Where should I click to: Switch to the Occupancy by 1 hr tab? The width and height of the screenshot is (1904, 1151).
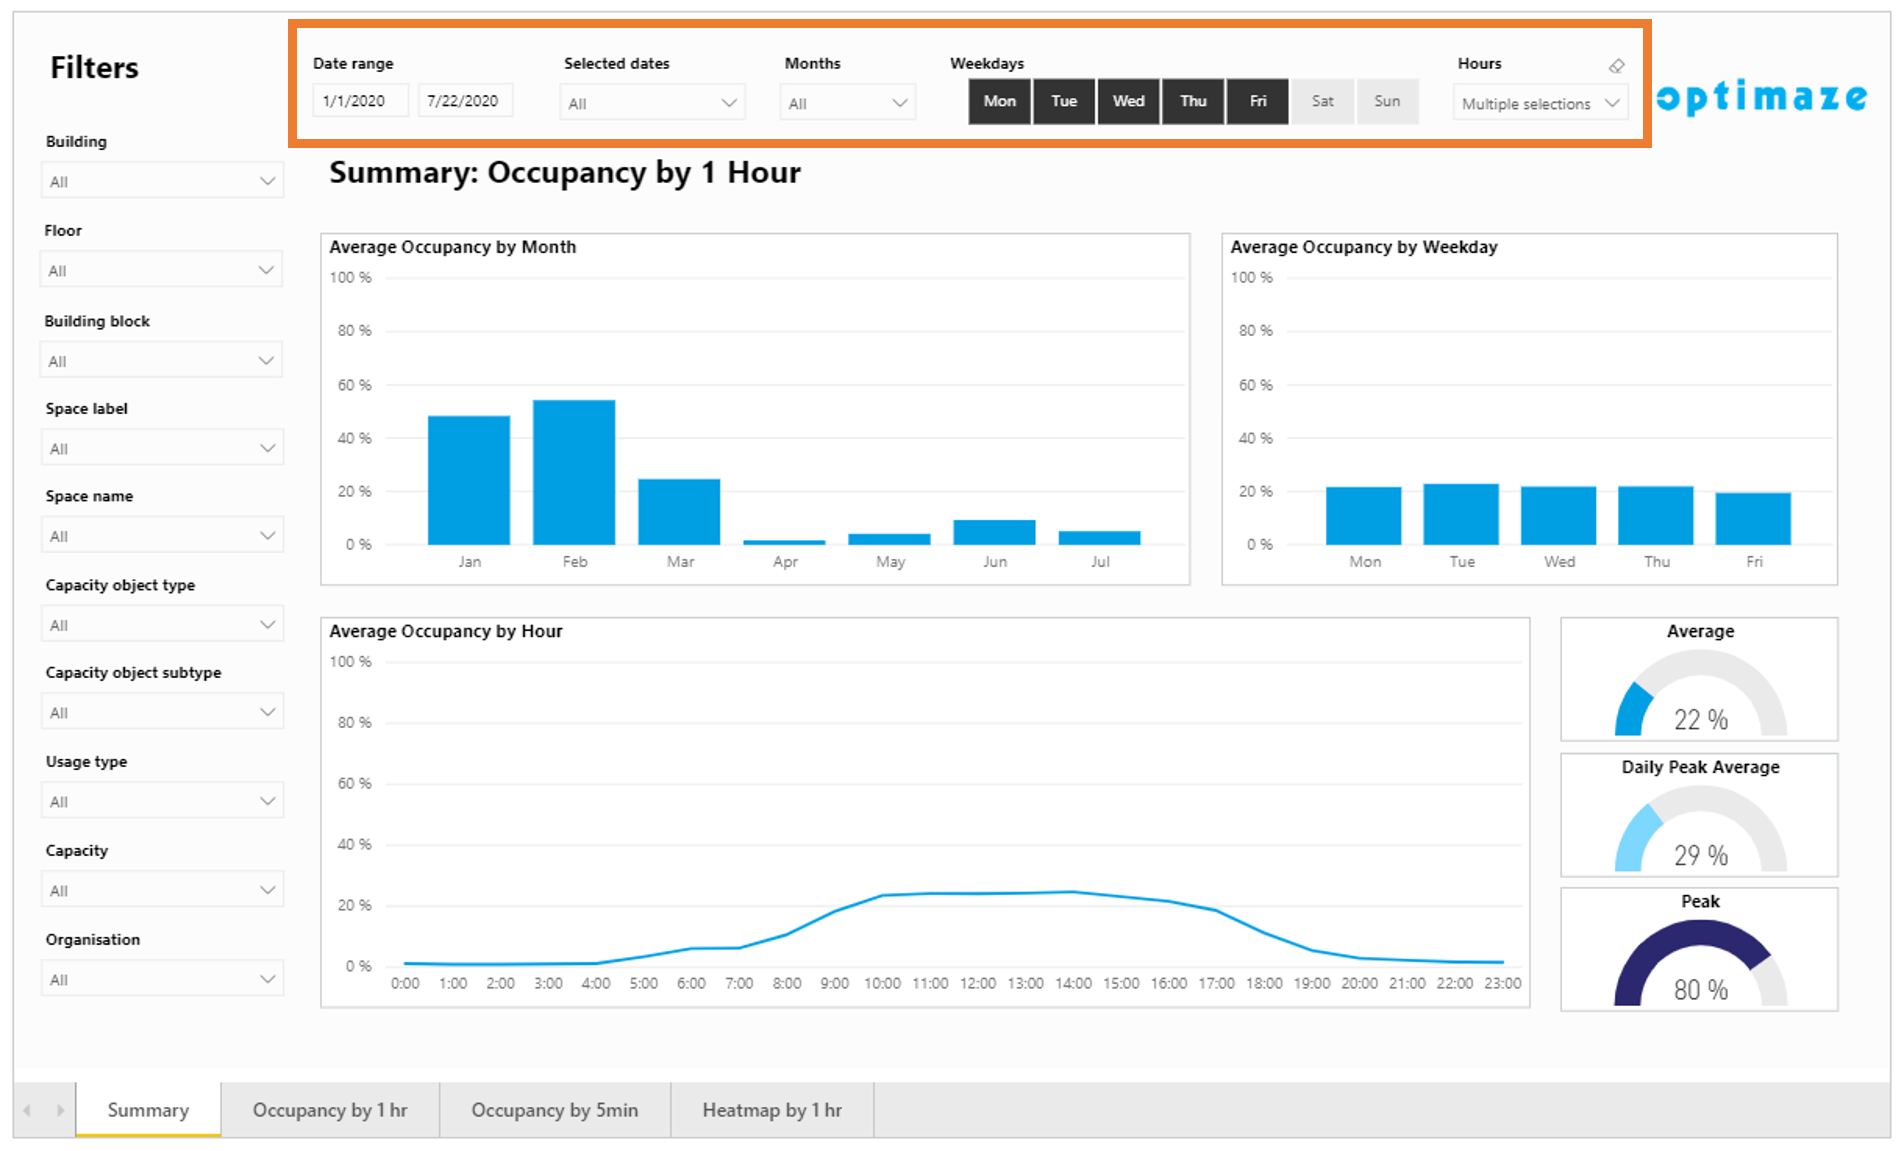330,1110
